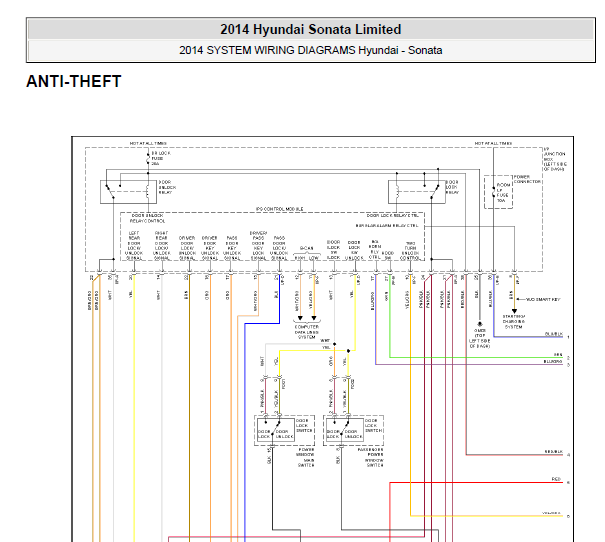This screenshot has width=605, height=542.
Task: Select the "2014 Hyundai Sonata Limited" heading
Action: [x=311, y=29]
